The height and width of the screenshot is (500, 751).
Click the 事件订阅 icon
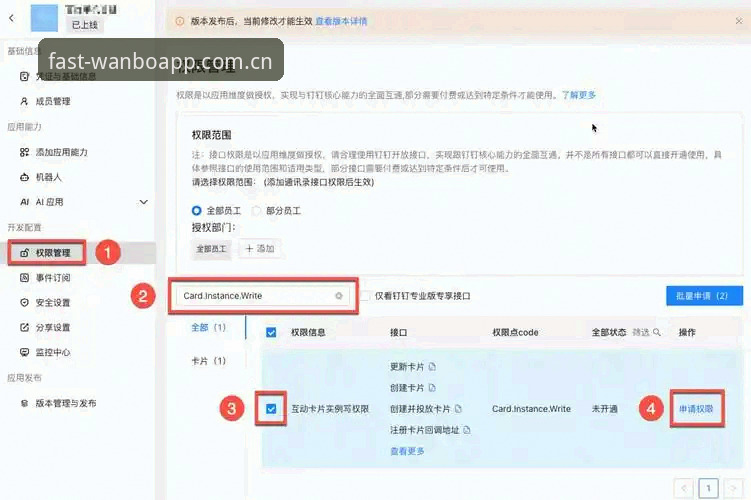click(24, 278)
